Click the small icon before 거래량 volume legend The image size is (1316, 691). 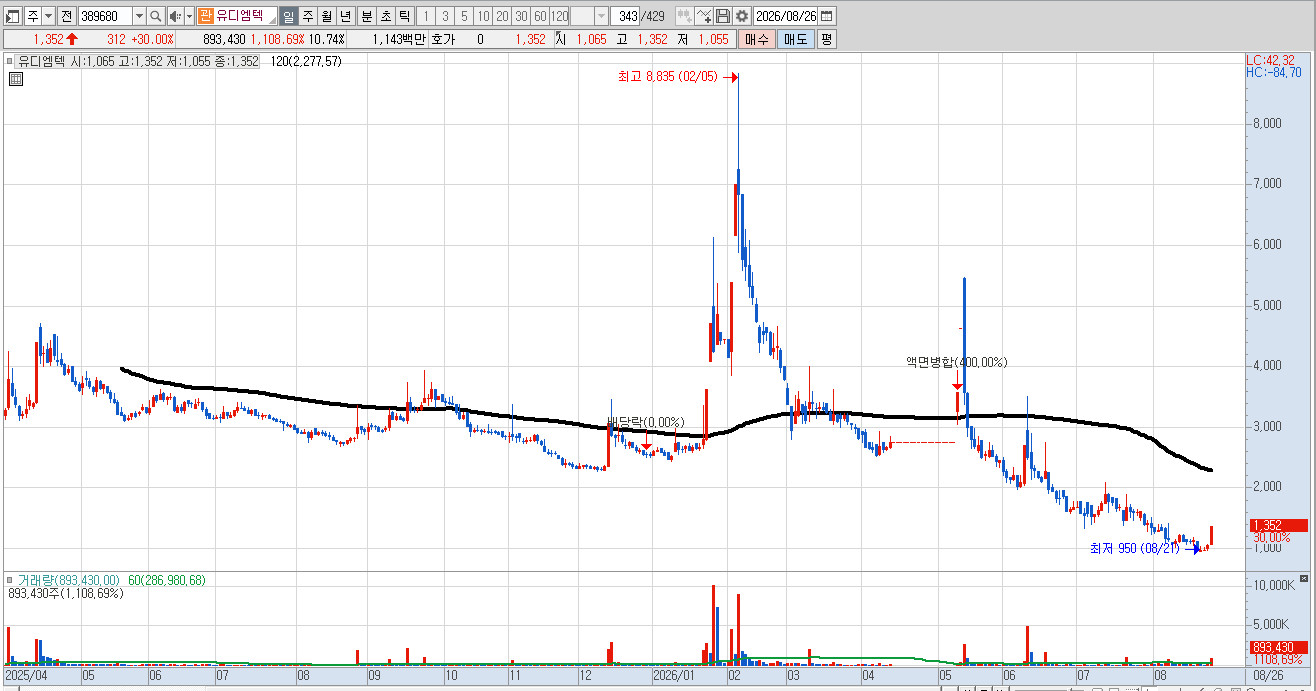(12, 580)
